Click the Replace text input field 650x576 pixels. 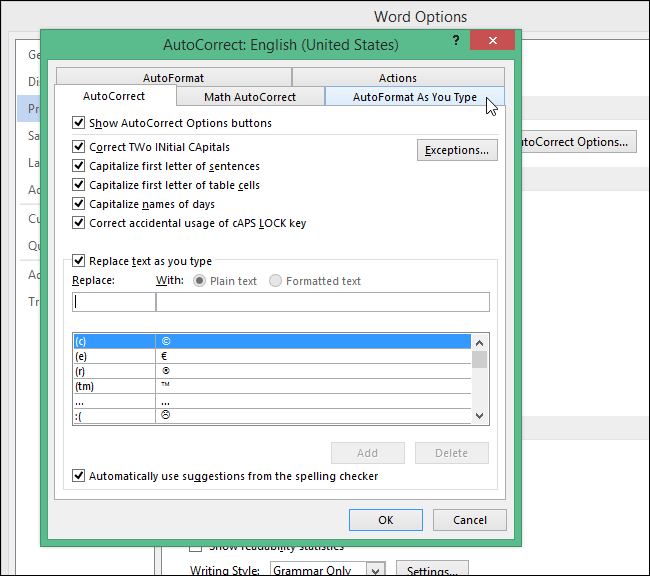(x=114, y=302)
